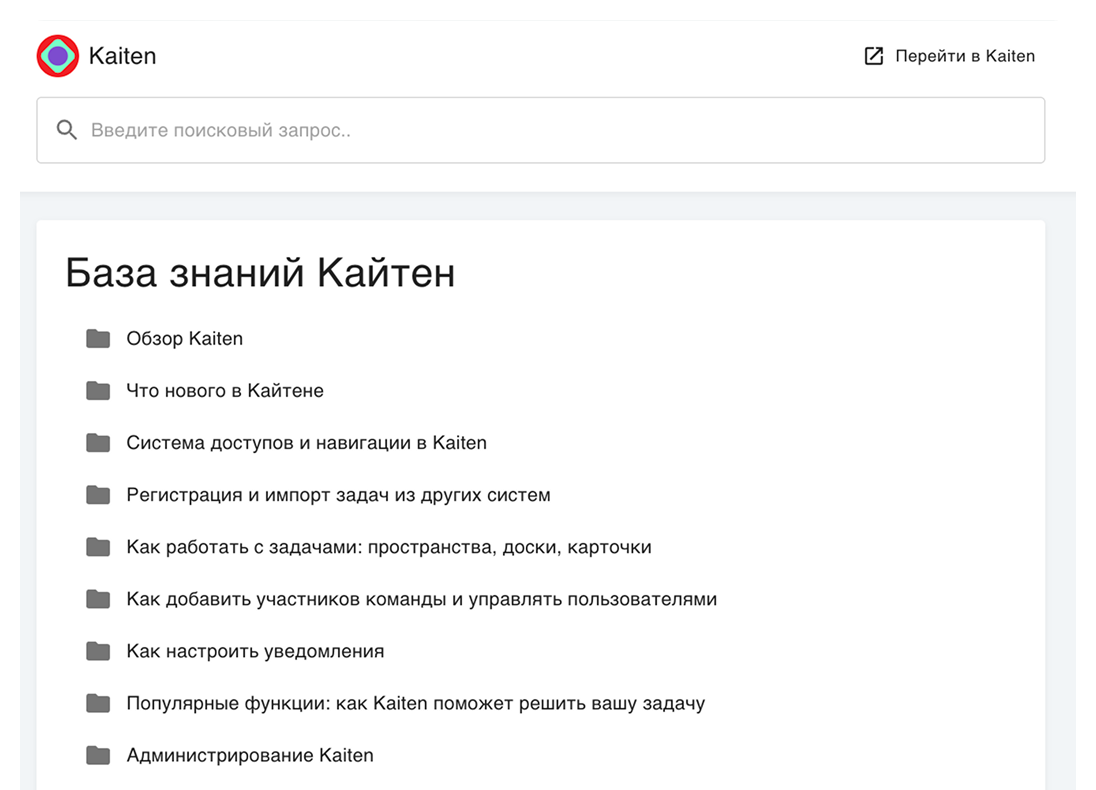Image resolution: width=1096 pixels, height=790 pixels.
Task: Click folder icon beside Как настроить уведомления
Action: click(98, 651)
